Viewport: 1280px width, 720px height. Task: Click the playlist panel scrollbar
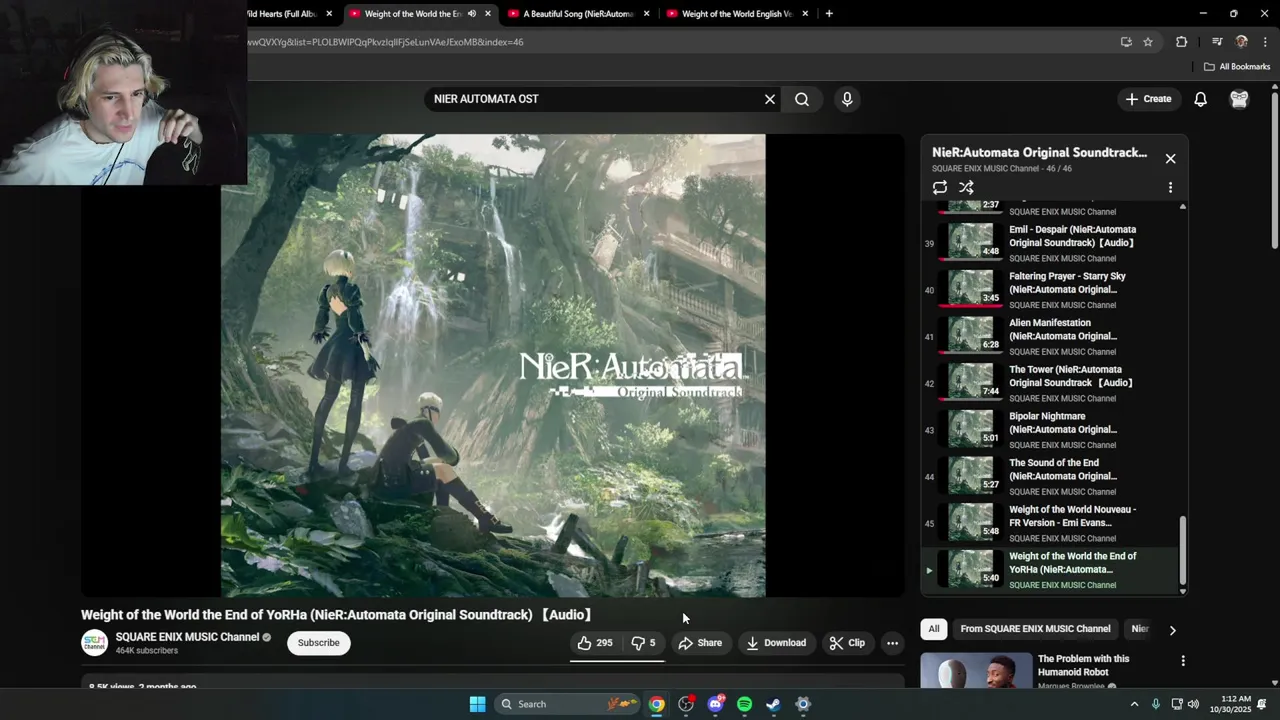point(1183,550)
